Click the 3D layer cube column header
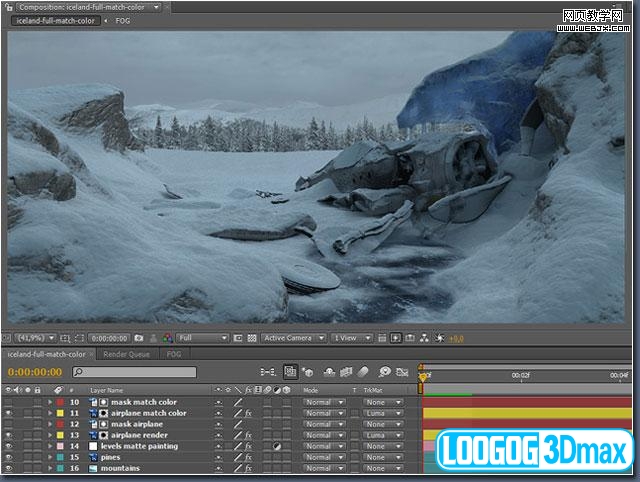 [287, 390]
